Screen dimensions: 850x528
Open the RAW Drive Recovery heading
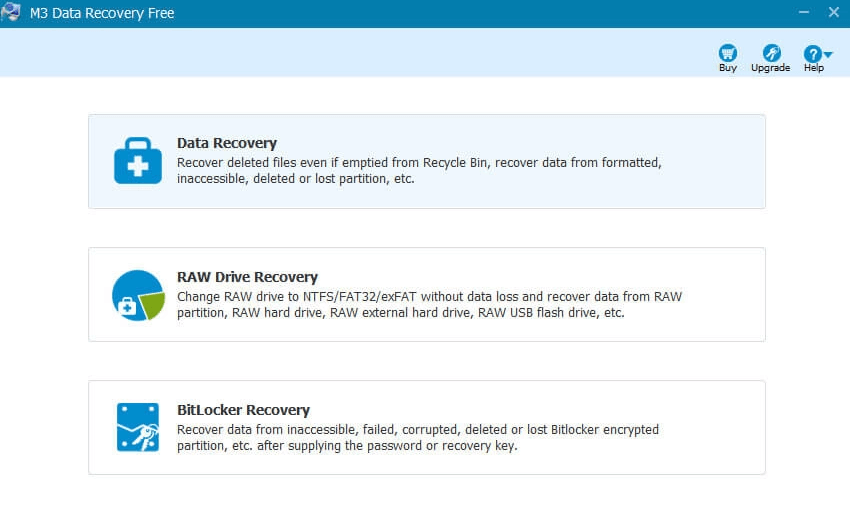click(x=247, y=277)
